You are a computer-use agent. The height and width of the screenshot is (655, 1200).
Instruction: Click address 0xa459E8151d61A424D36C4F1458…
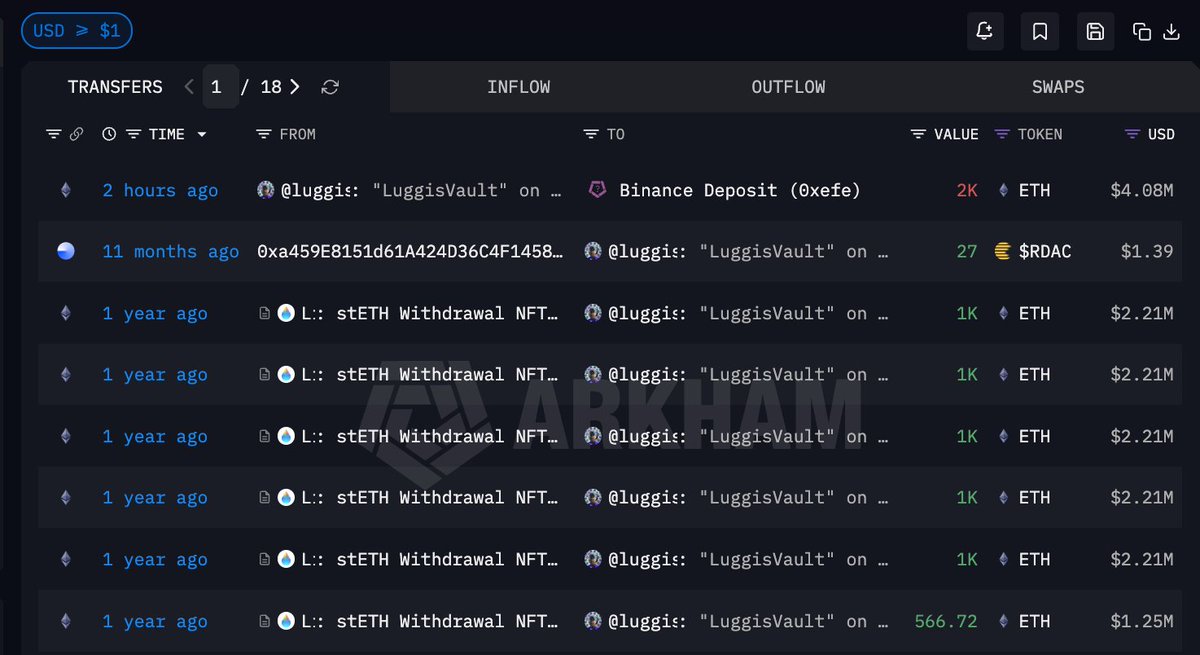pyautogui.click(x=409, y=252)
